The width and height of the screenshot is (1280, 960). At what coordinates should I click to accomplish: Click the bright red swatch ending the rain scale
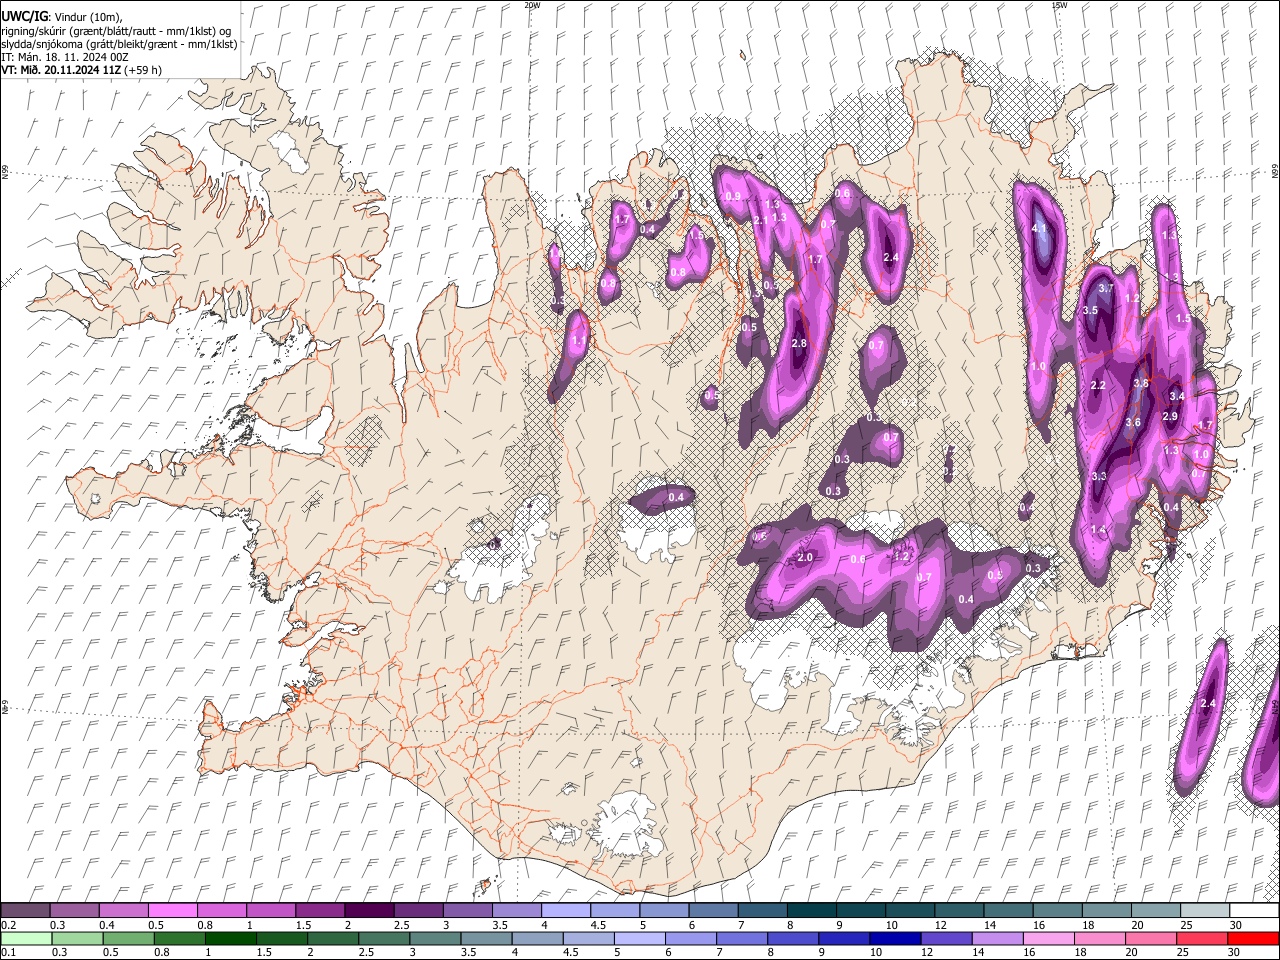point(1253,938)
